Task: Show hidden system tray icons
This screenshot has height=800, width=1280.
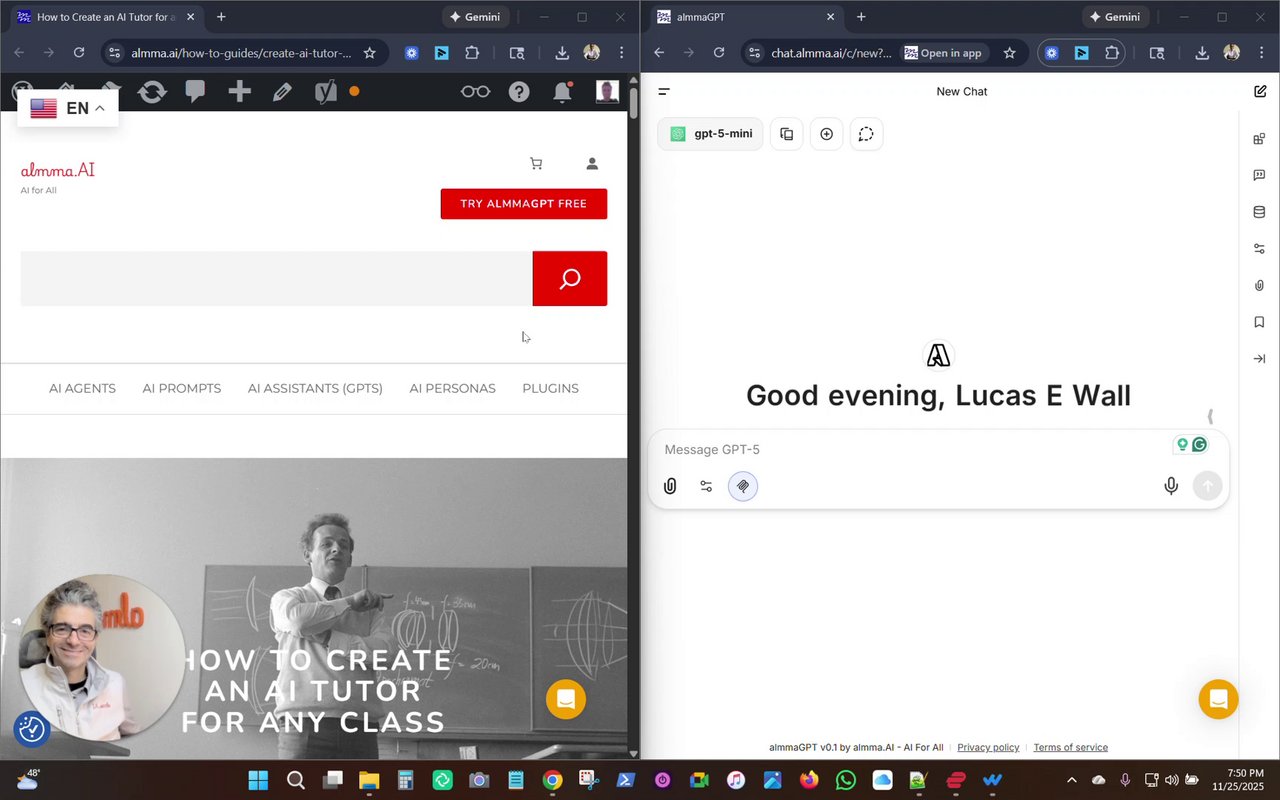Action: coord(1072,780)
